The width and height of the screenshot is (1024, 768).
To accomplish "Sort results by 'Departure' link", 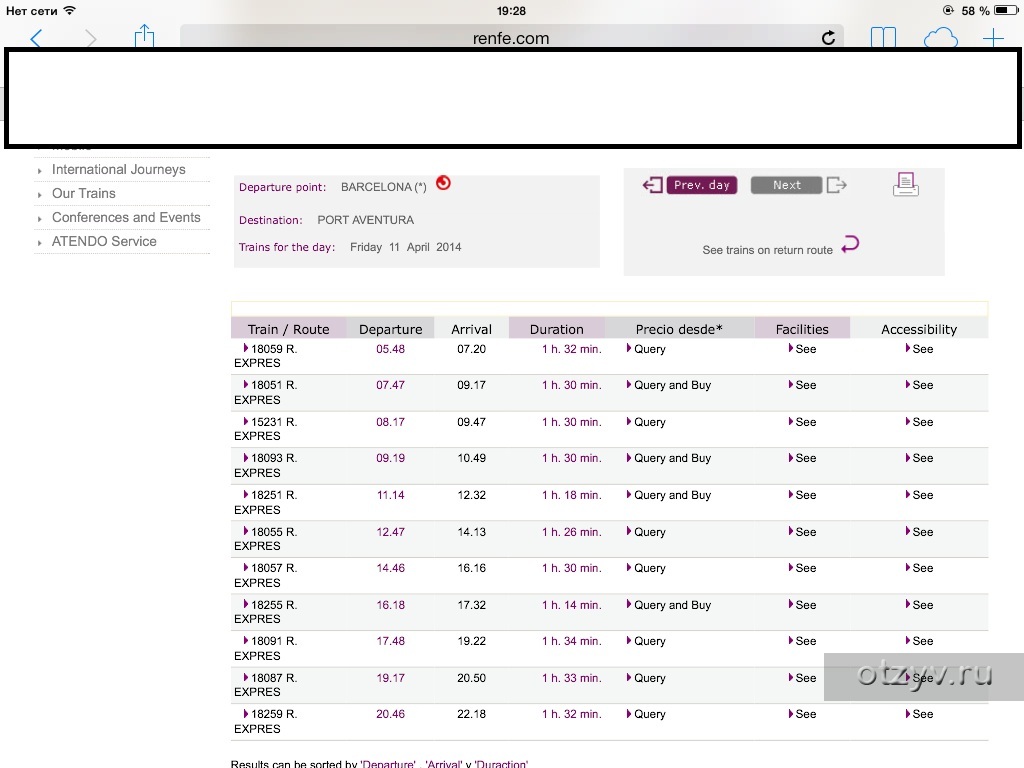I will pyautogui.click(x=387, y=764).
